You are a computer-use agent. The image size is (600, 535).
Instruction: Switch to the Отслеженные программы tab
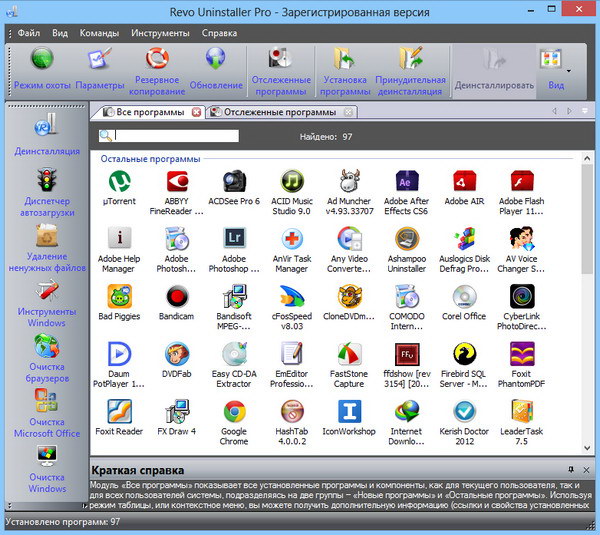point(278,112)
